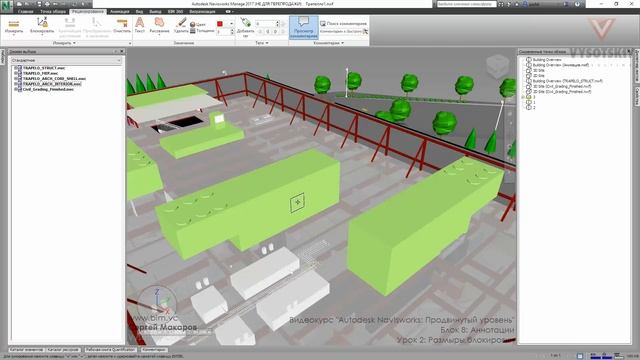Open the Каталог элементов bottom tab

26,350
